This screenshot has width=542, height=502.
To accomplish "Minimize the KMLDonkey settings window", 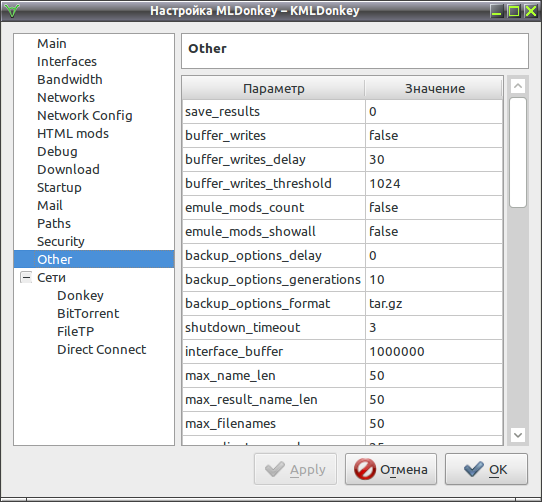I will [496, 11].
